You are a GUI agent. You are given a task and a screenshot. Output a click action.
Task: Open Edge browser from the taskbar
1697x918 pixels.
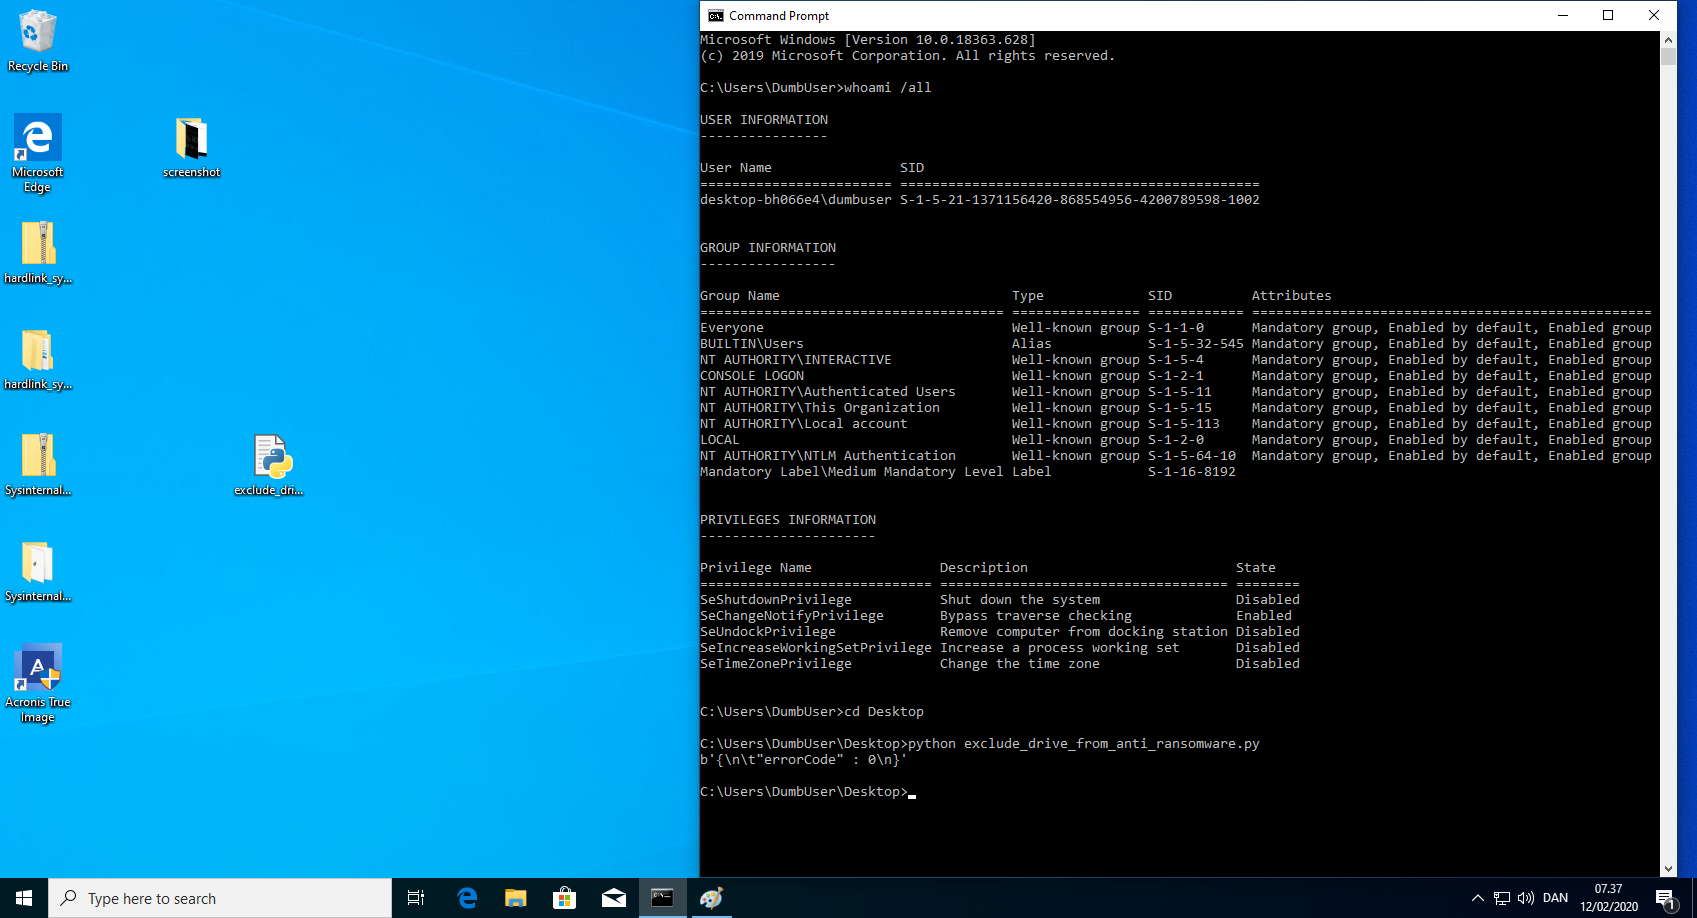click(467, 898)
